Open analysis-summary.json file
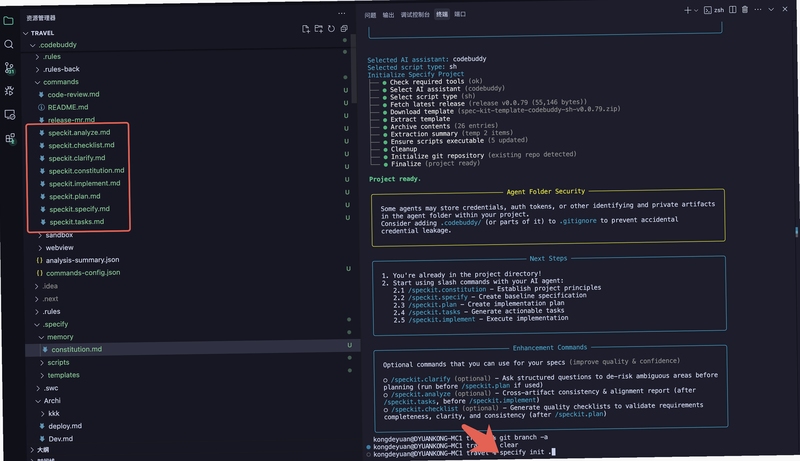This screenshot has width=800, height=461. pyautogui.click(x=82, y=260)
